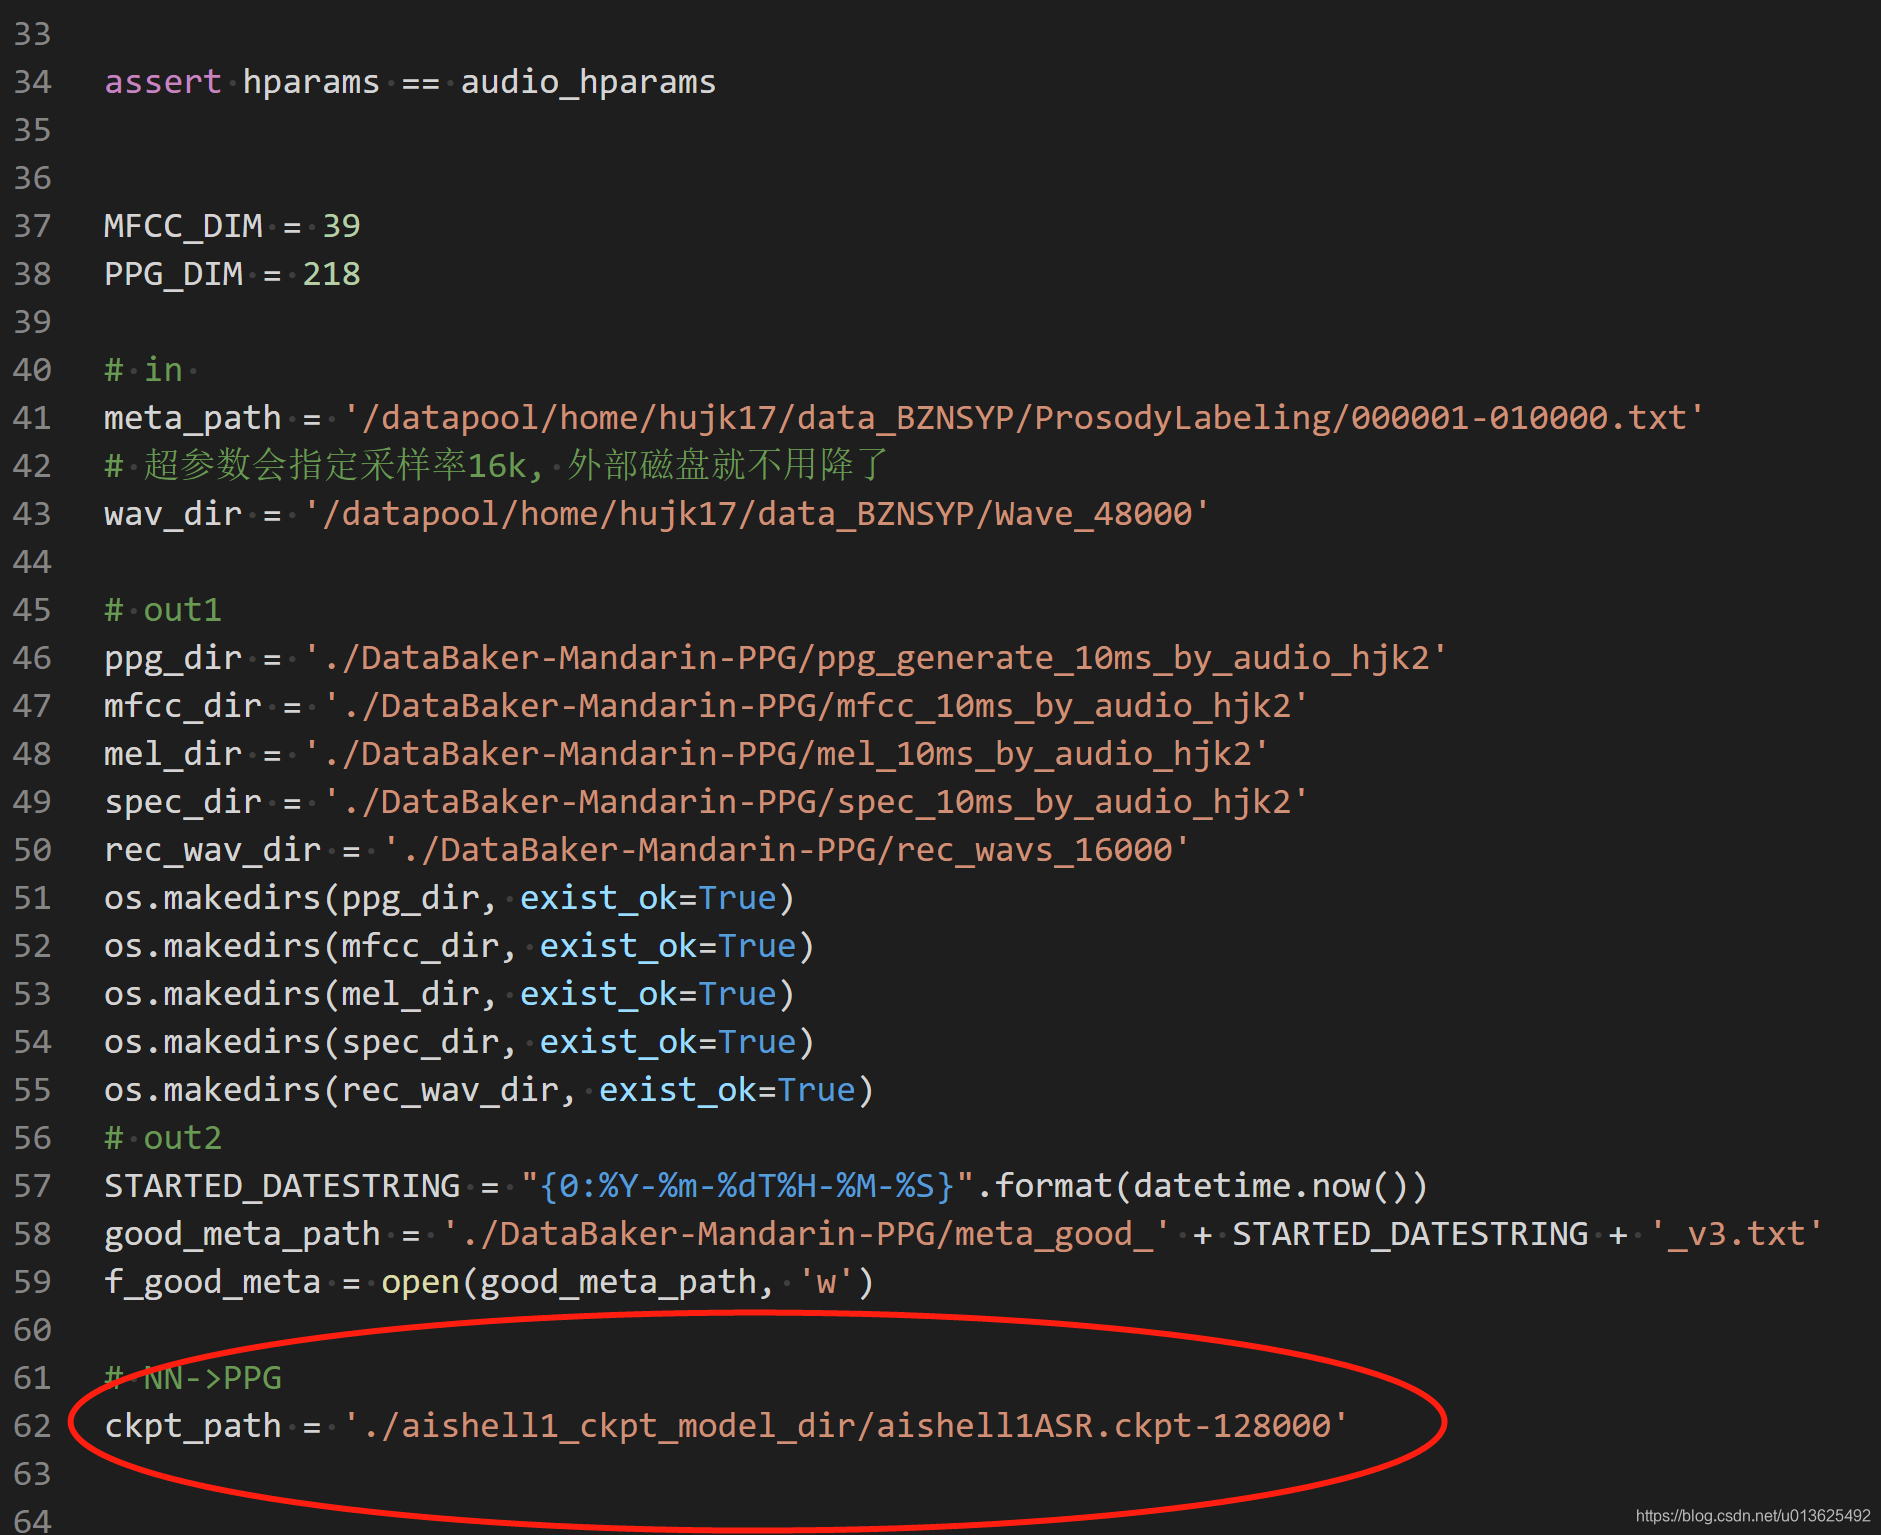Click line number 34 in gutter
The height and width of the screenshot is (1535, 1881).
coord(32,82)
